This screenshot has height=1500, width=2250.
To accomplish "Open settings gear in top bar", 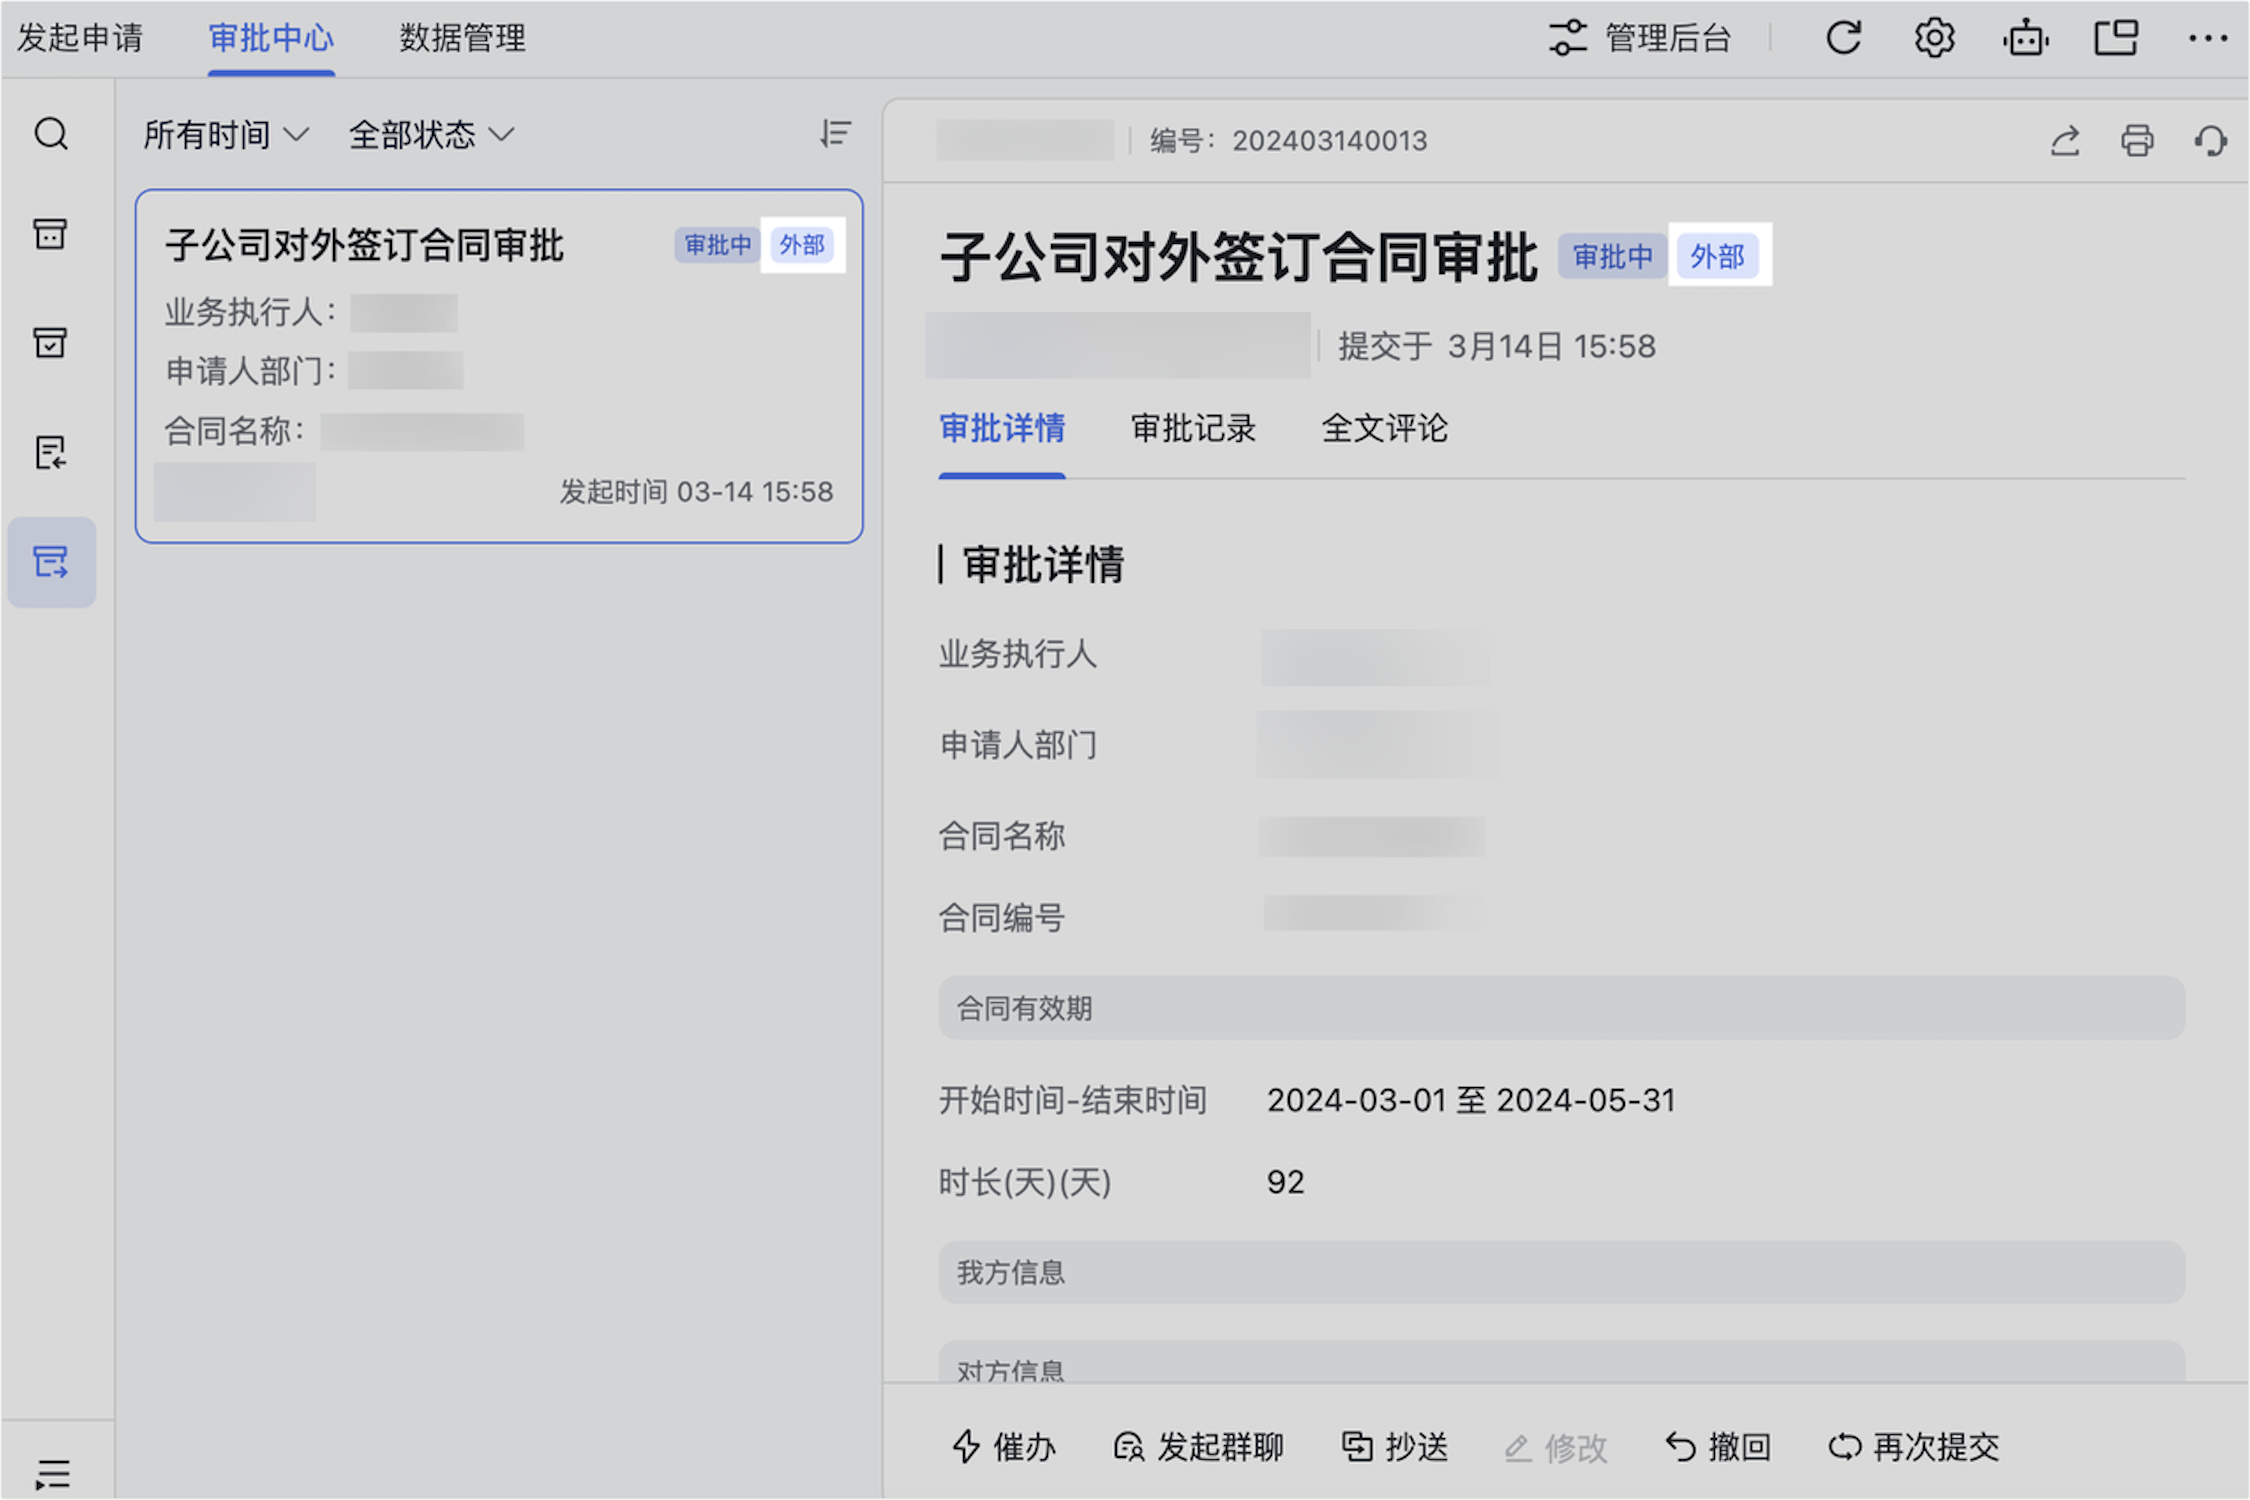I will pos(1934,39).
